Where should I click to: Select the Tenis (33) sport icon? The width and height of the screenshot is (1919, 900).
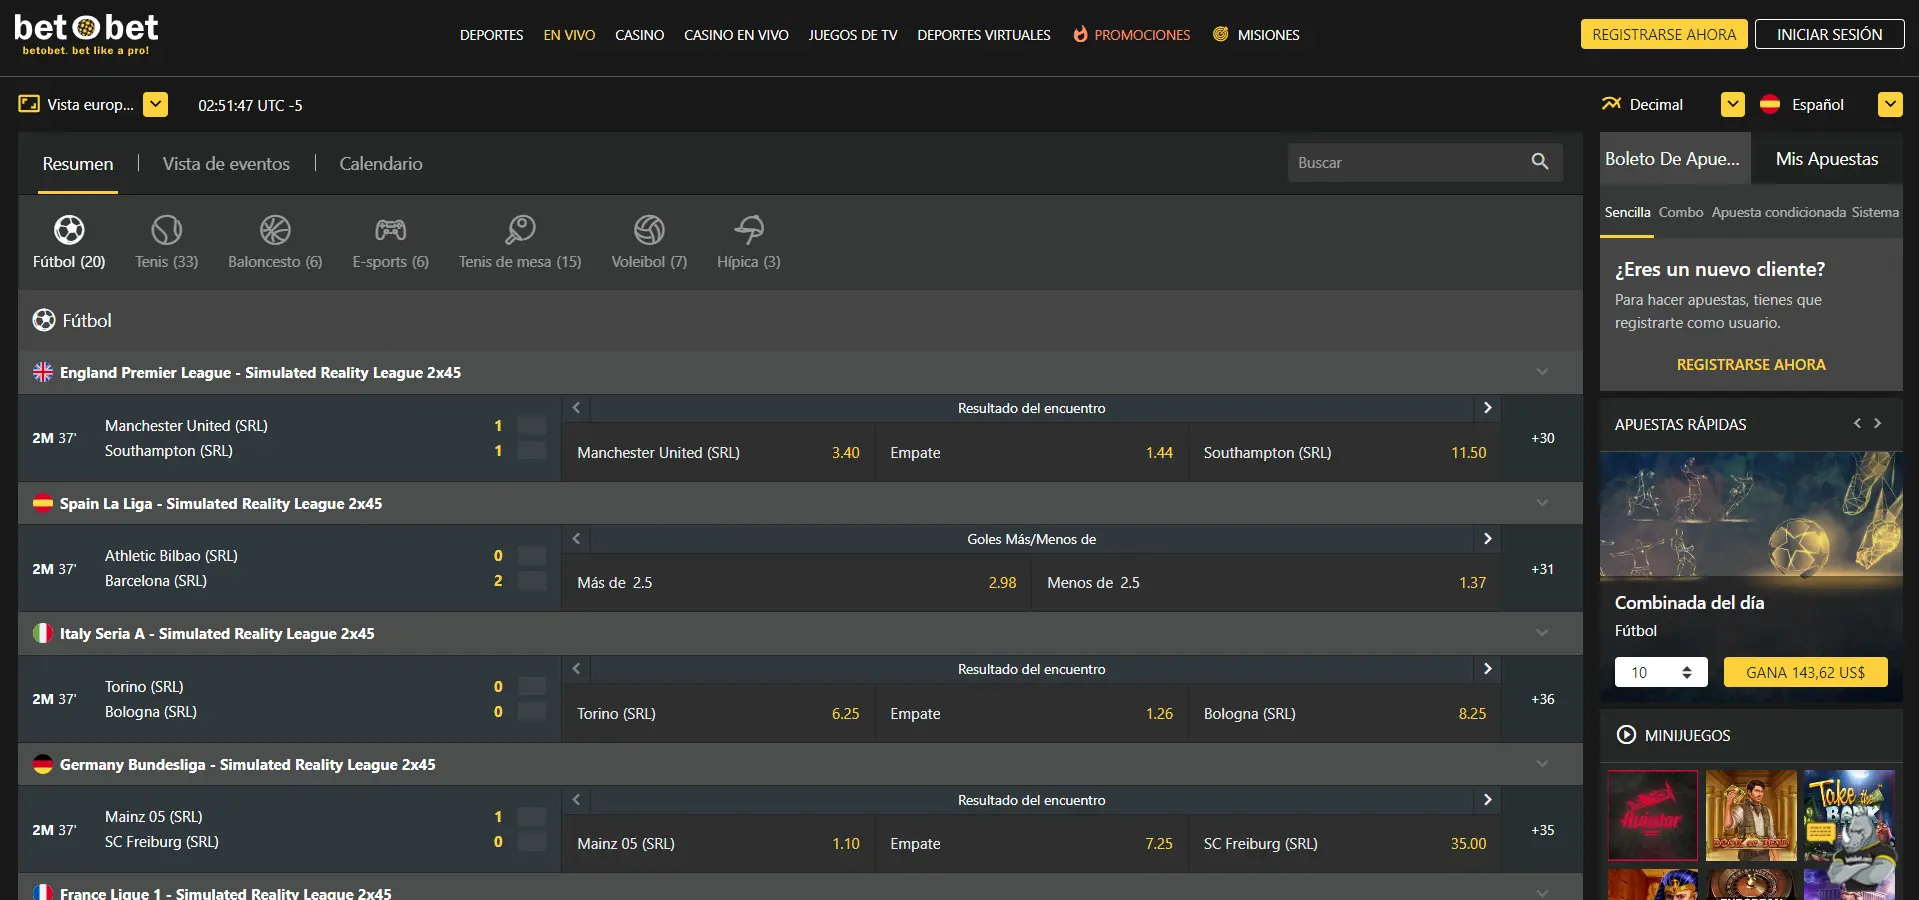166,230
